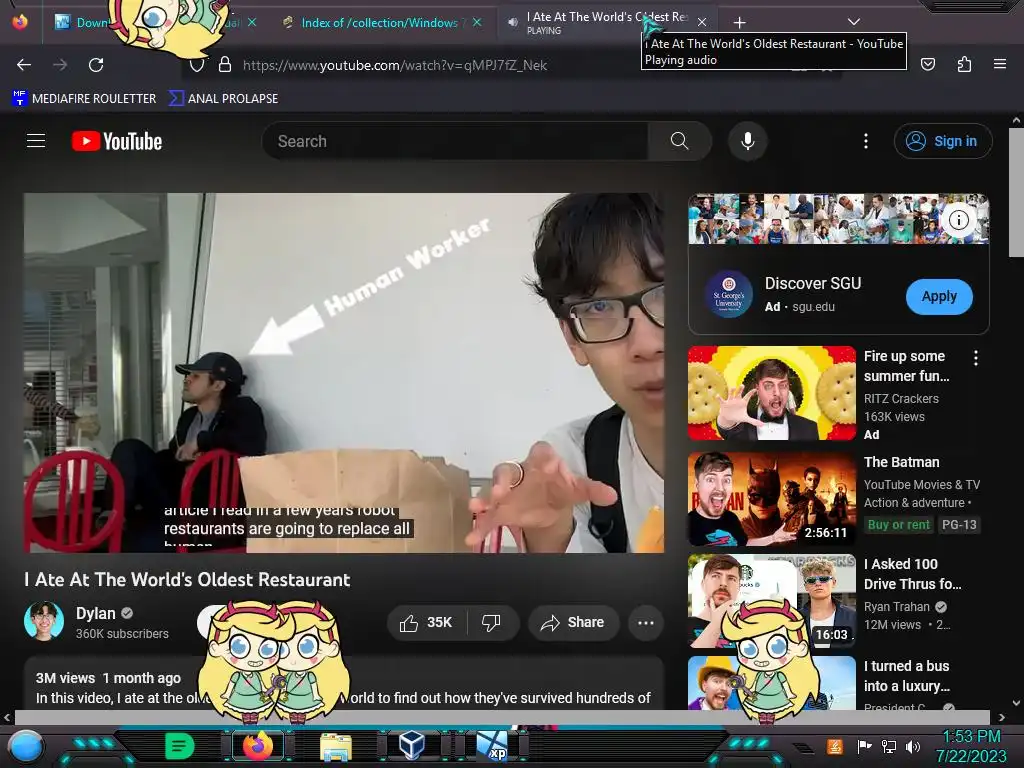Screen dimensions: 1024x768
Task: Open I turned a bus into luxury video
Action: click(x=906, y=676)
